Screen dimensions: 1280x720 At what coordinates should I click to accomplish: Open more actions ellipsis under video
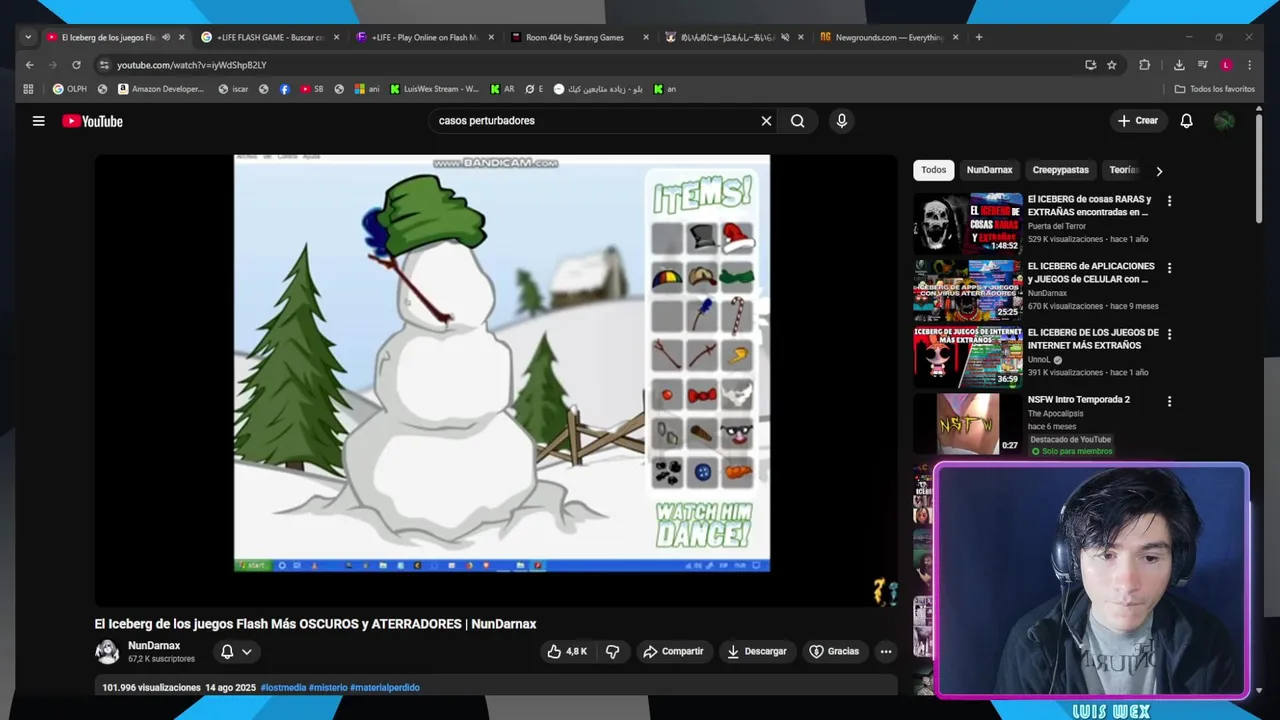[x=885, y=651]
